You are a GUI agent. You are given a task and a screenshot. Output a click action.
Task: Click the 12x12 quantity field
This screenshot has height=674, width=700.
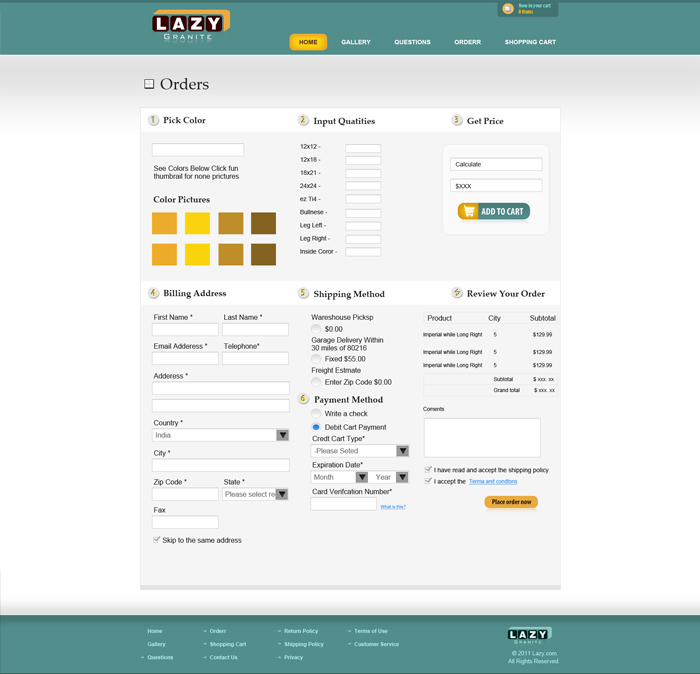pos(363,148)
